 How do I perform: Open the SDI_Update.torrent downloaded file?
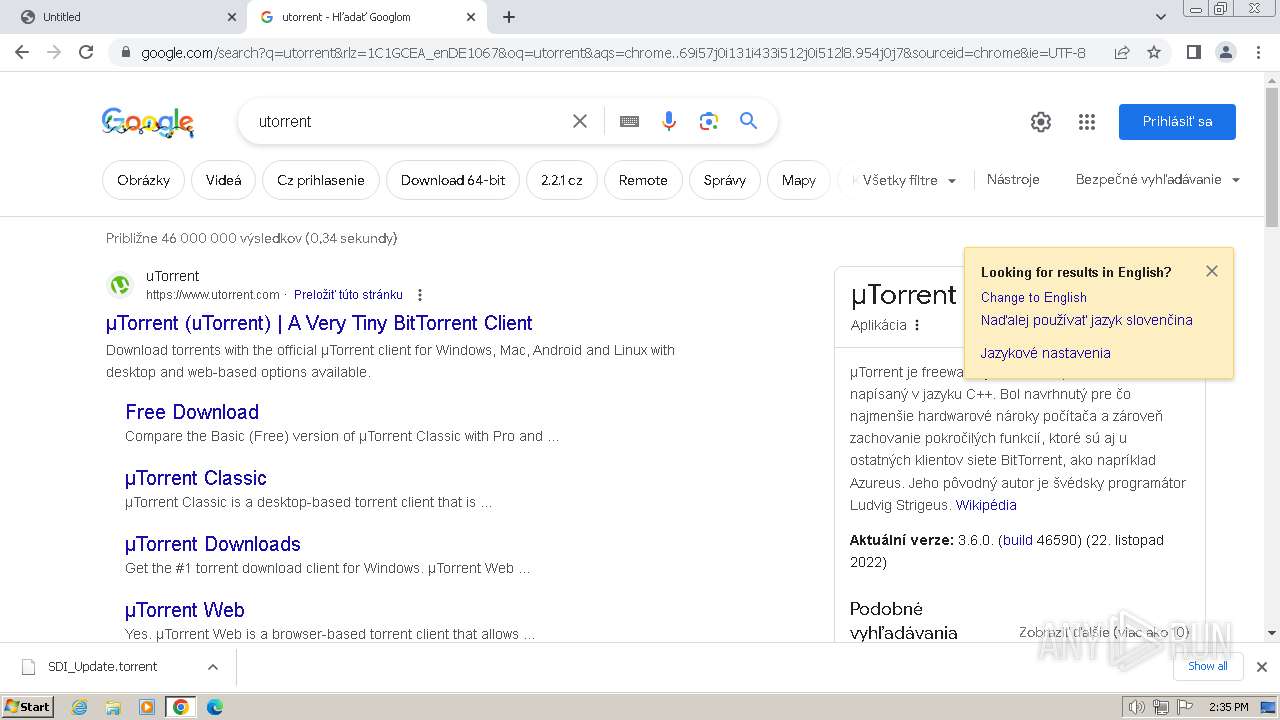[x=103, y=667]
